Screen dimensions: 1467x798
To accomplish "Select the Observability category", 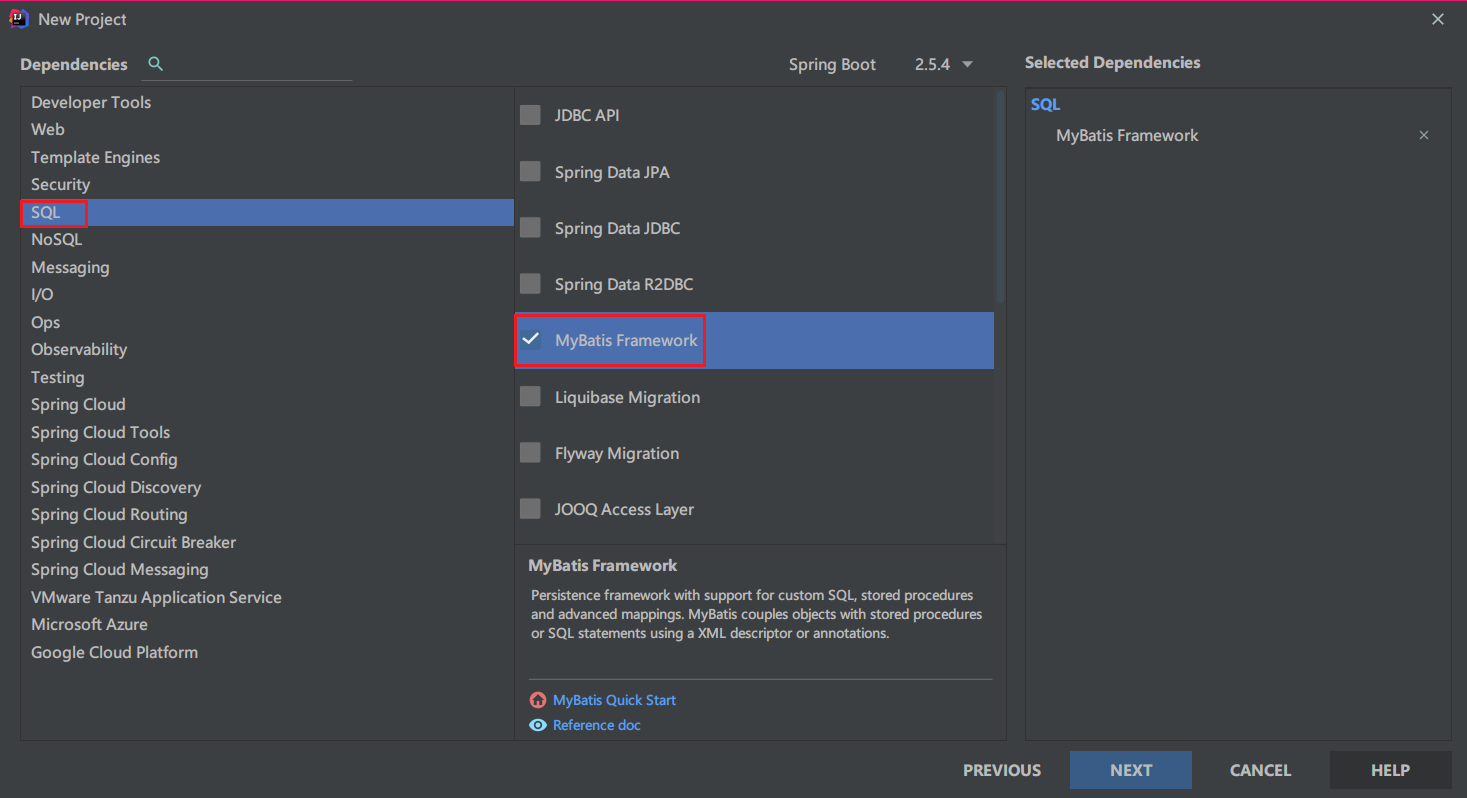I will (x=267, y=349).
